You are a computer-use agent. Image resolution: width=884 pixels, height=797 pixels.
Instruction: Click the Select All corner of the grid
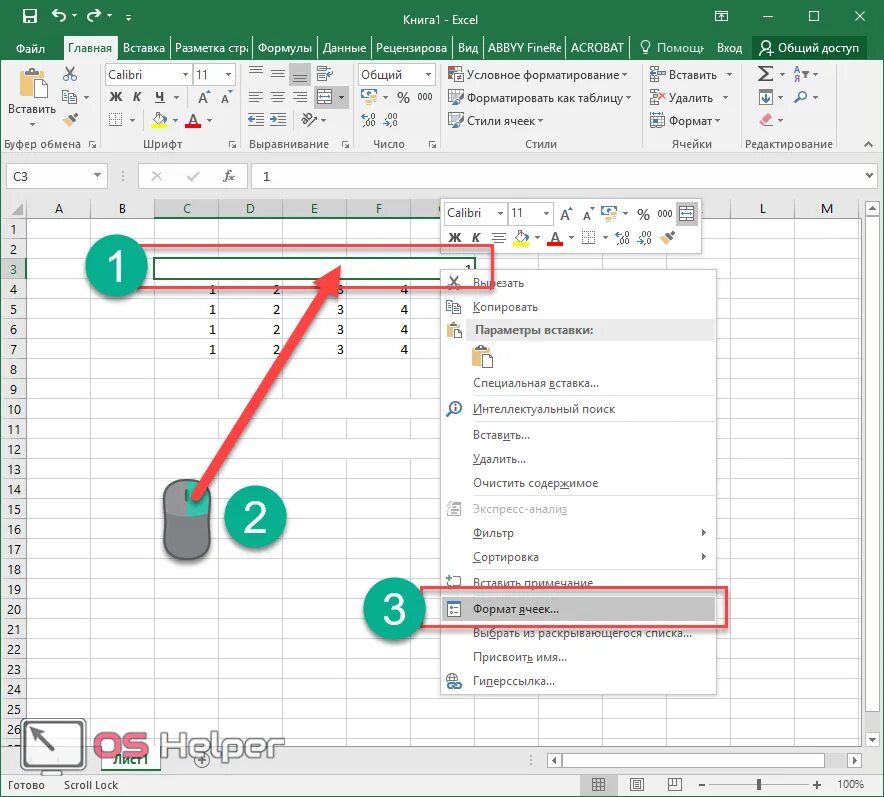pyautogui.click(x=17, y=210)
